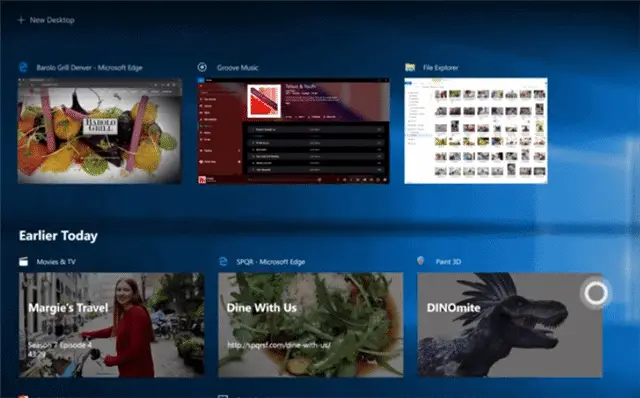Click the Movies & TV label
640x398 pixels.
[56, 262]
